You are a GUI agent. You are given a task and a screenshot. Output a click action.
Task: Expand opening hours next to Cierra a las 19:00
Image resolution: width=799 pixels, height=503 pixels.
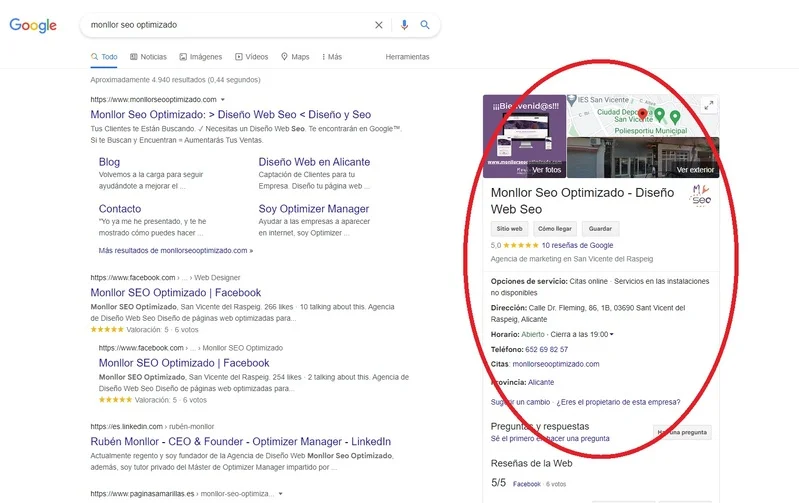click(612, 334)
